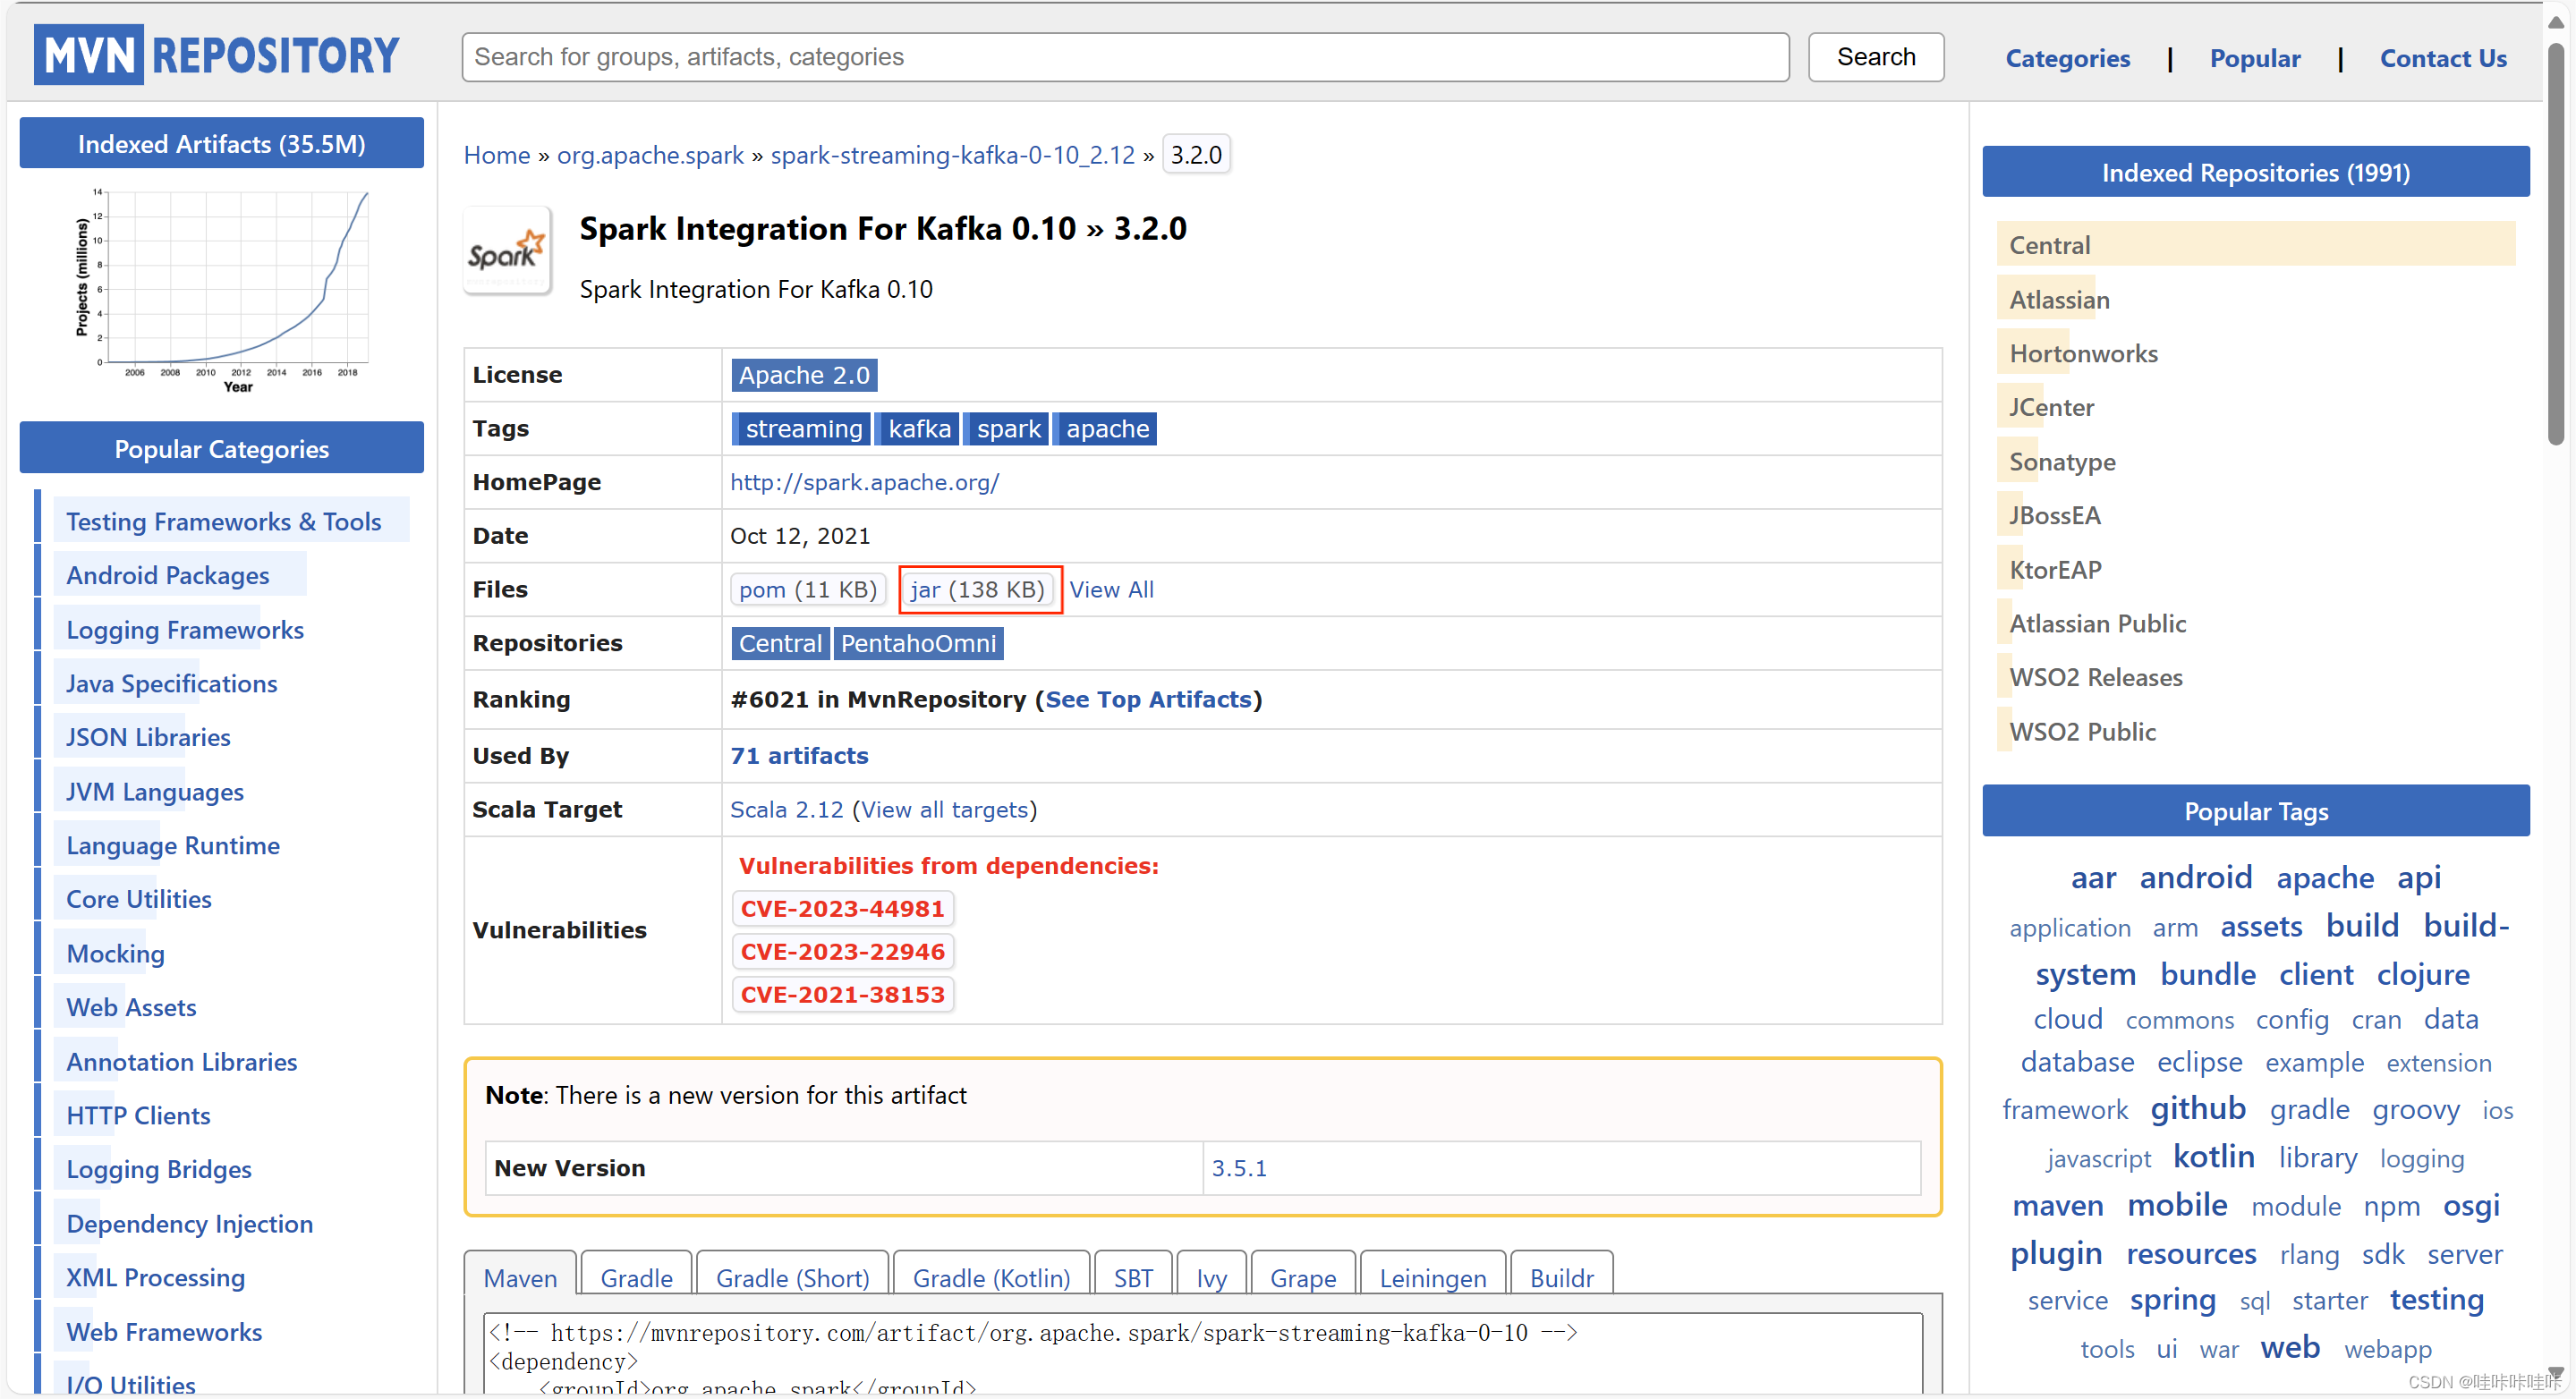Download the pom (11 KB) file
Viewport: 2576px width, 1399px height.
(x=807, y=589)
